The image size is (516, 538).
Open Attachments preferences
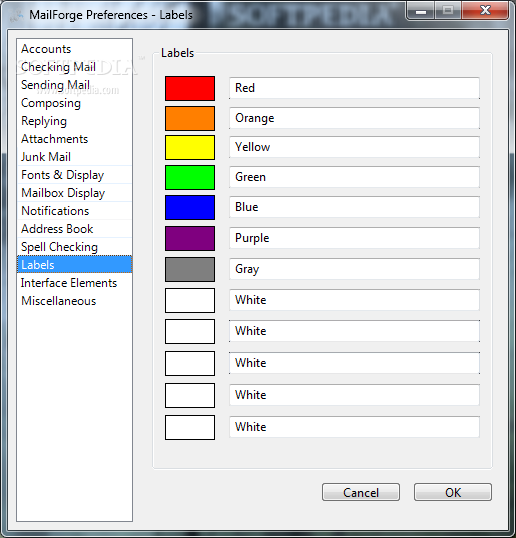click(74, 139)
